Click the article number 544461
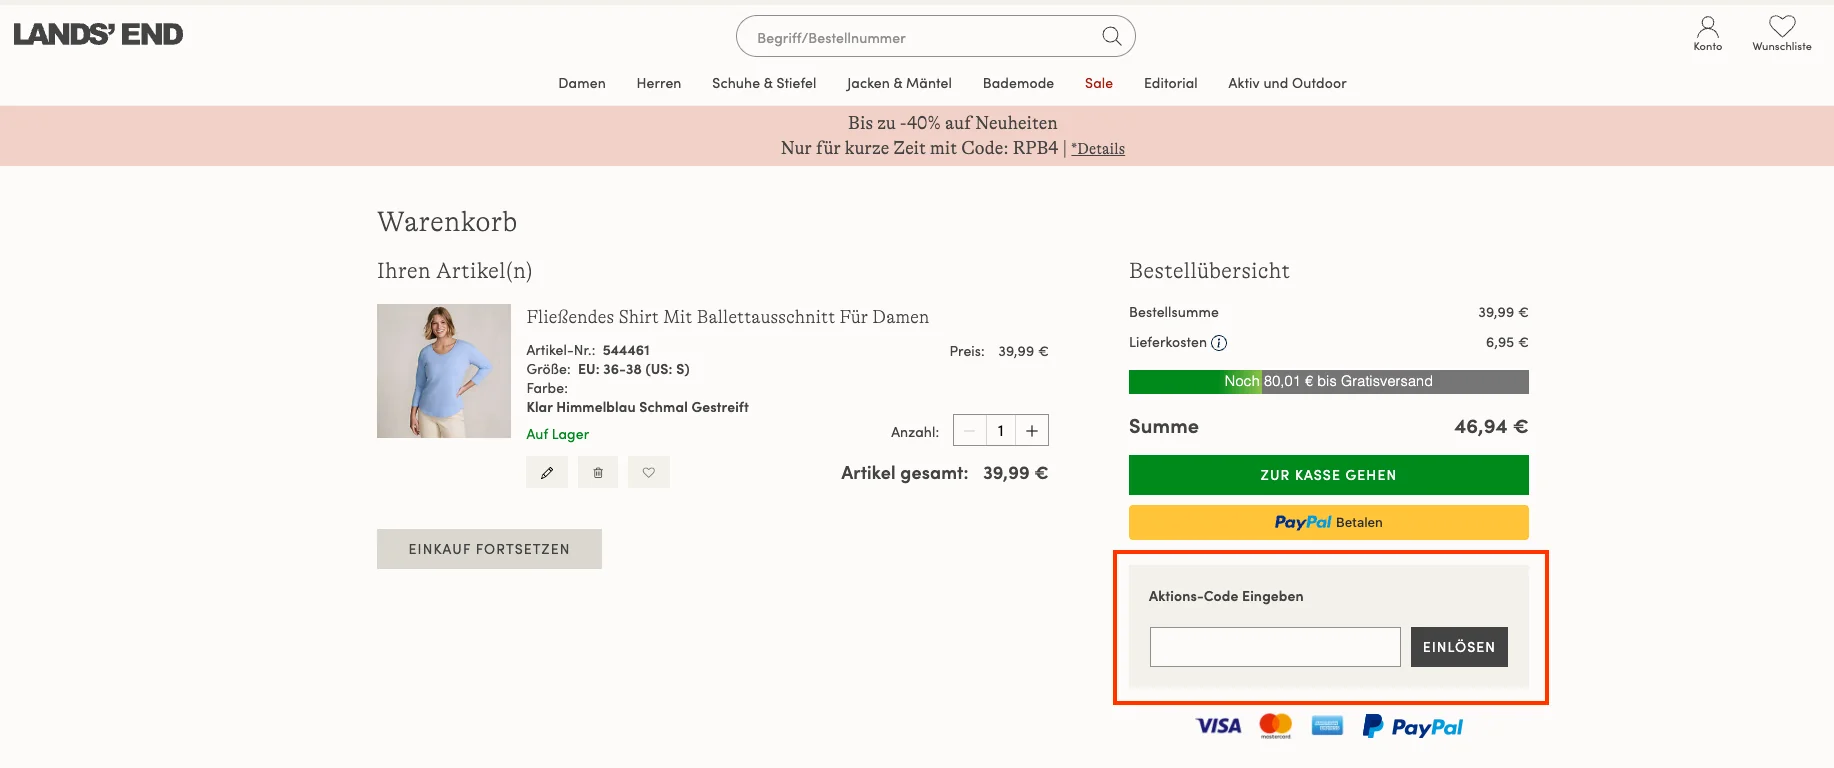 click(x=626, y=350)
